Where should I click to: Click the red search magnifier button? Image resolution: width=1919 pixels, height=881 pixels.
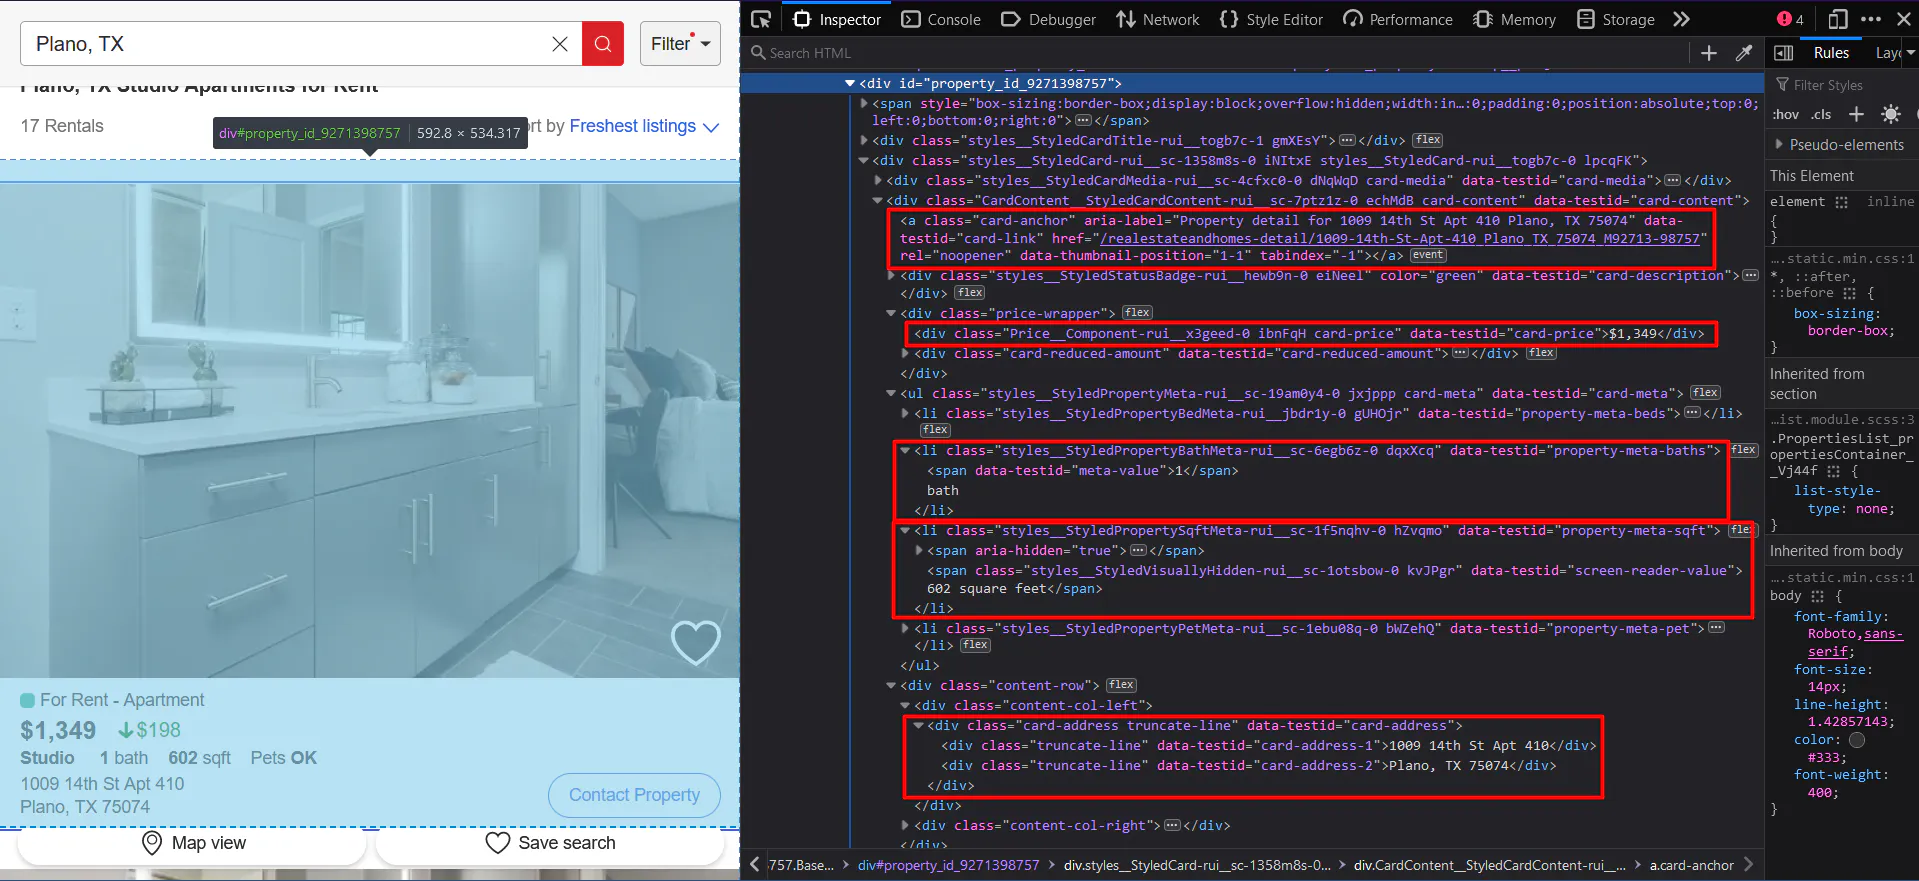point(603,44)
